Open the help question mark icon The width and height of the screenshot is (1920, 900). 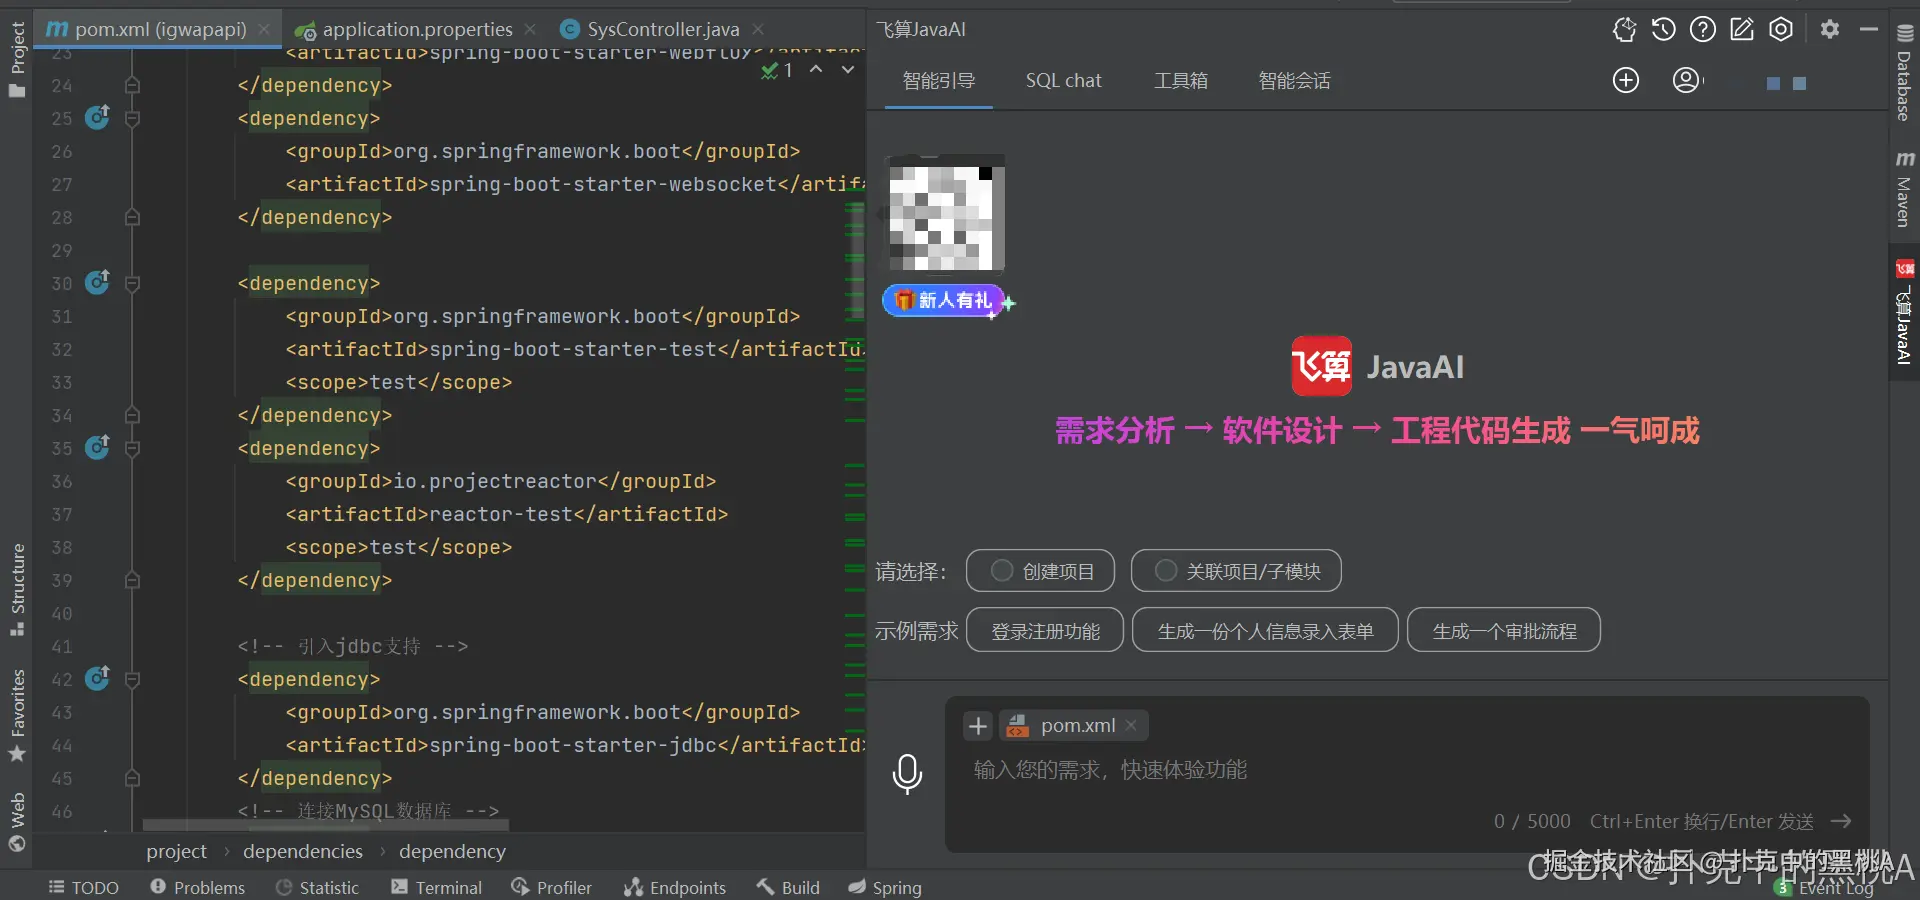pyautogui.click(x=1703, y=30)
